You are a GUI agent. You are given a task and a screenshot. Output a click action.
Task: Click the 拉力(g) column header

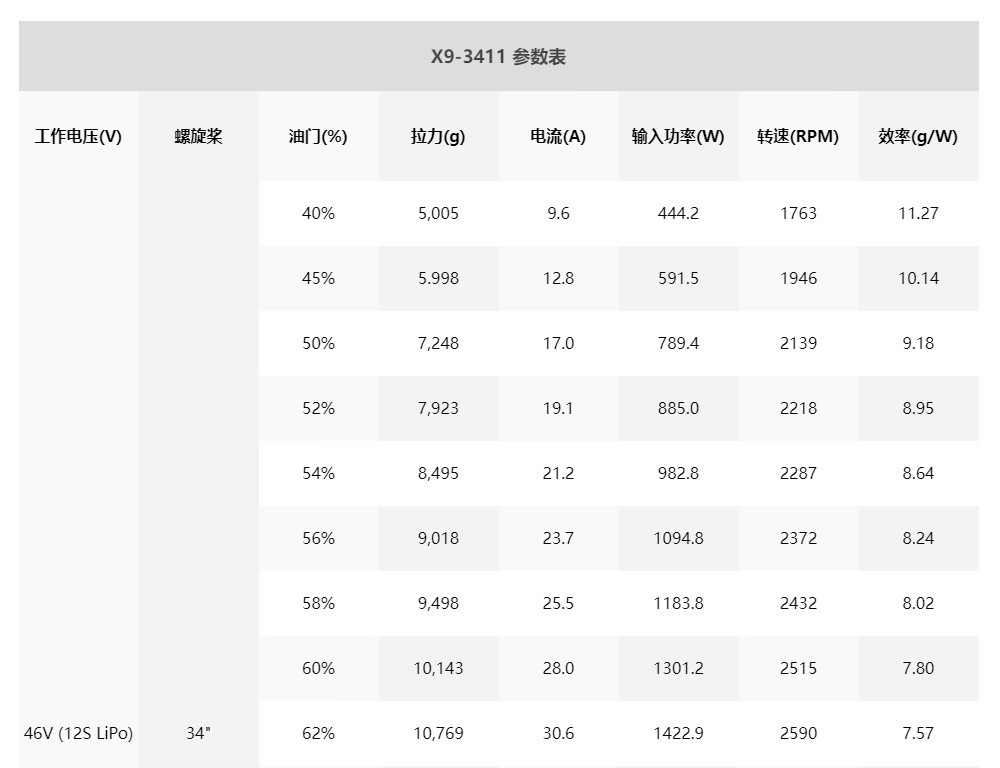click(438, 136)
